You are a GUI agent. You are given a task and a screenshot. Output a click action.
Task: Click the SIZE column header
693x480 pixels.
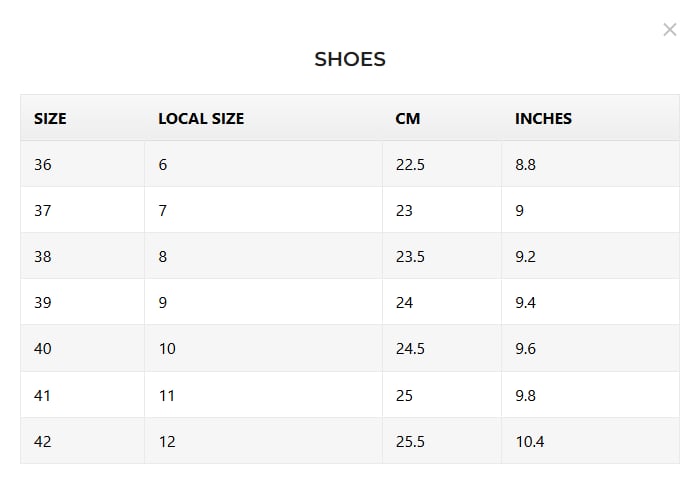[50, 118]
